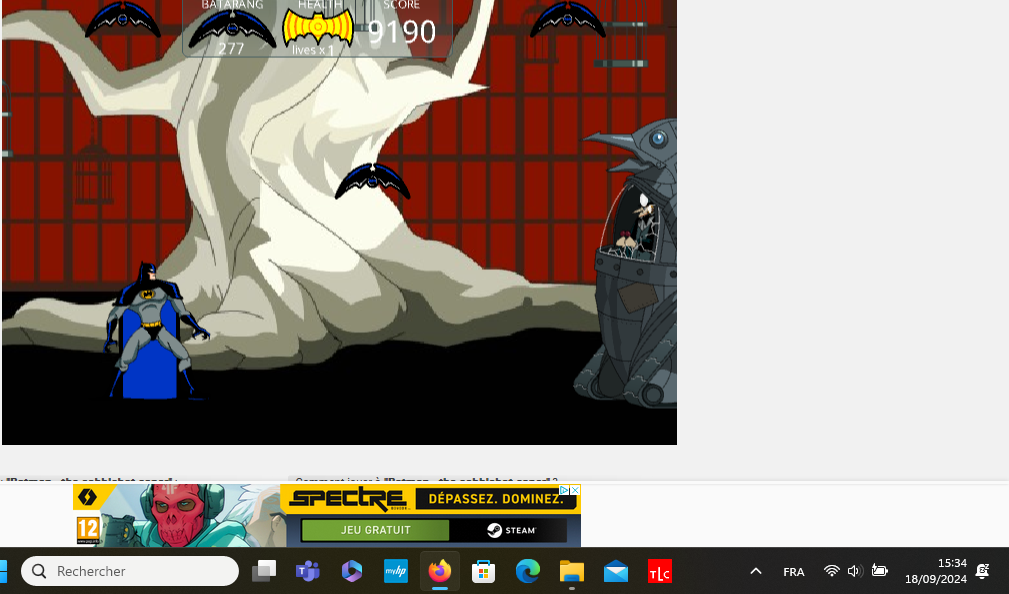Click the batarang count 277
1009x594 pixels.
(x=231, y=49)
